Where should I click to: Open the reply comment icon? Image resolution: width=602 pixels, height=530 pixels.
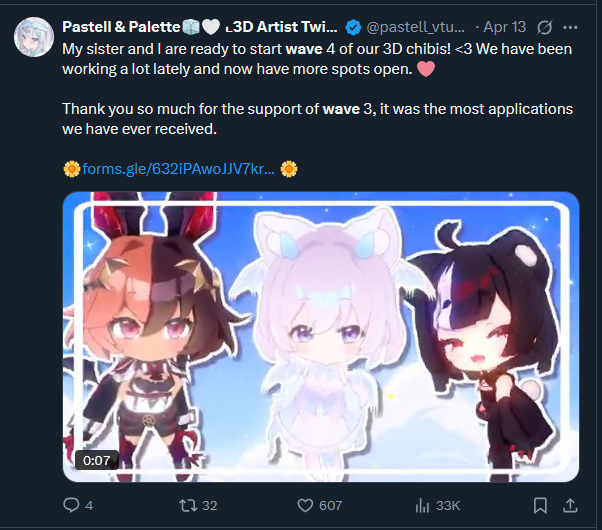pos(71,505)
